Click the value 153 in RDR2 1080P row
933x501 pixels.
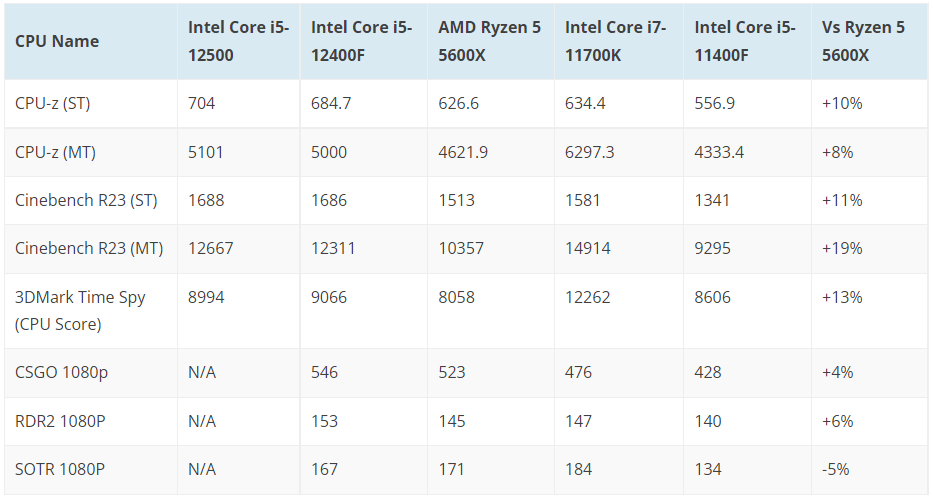(324, 421)
